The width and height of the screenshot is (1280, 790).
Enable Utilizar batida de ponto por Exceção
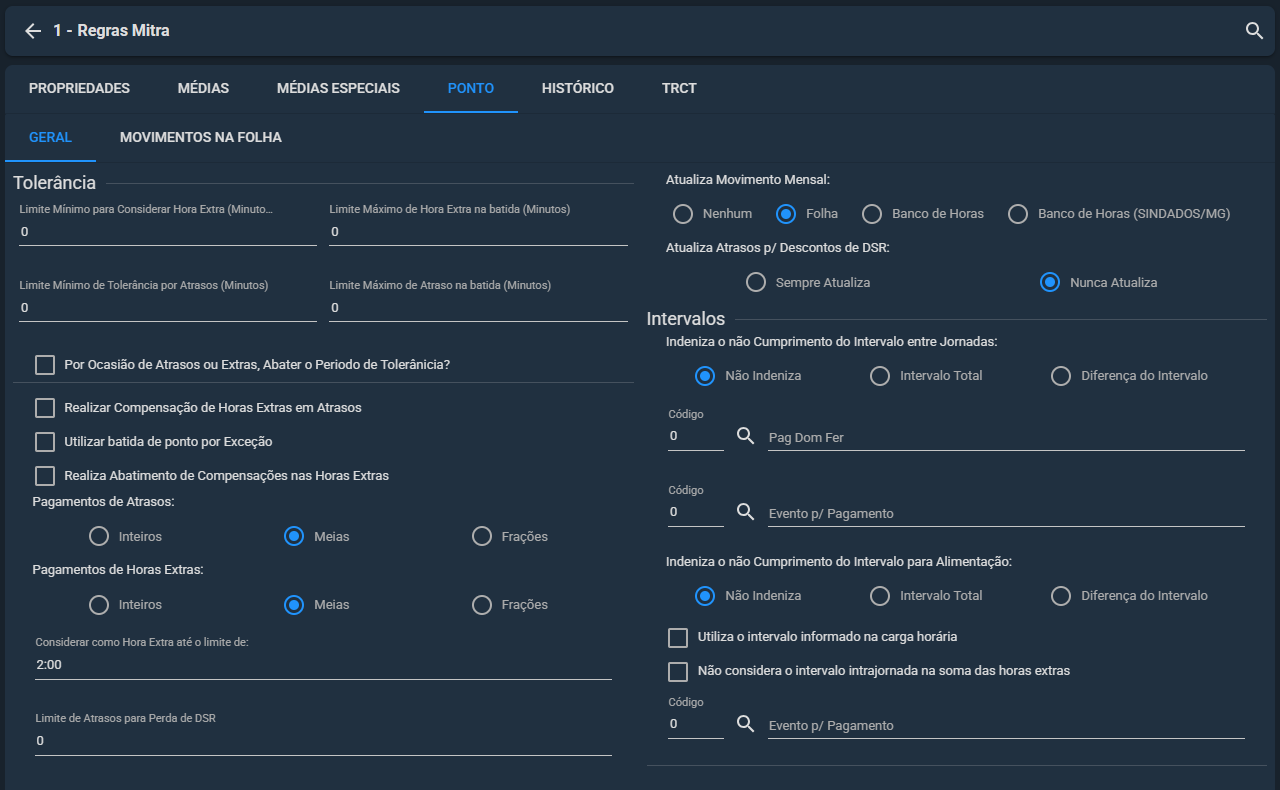click(x=45, y=442)
